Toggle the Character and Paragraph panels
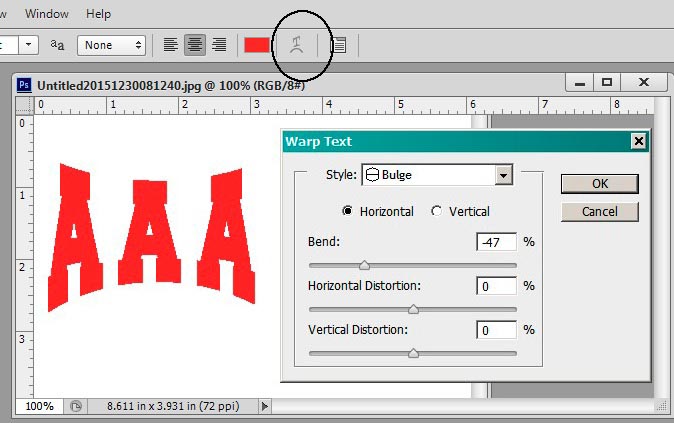The height and width of the screenshot is (423, 674). (x=339, y=45)
